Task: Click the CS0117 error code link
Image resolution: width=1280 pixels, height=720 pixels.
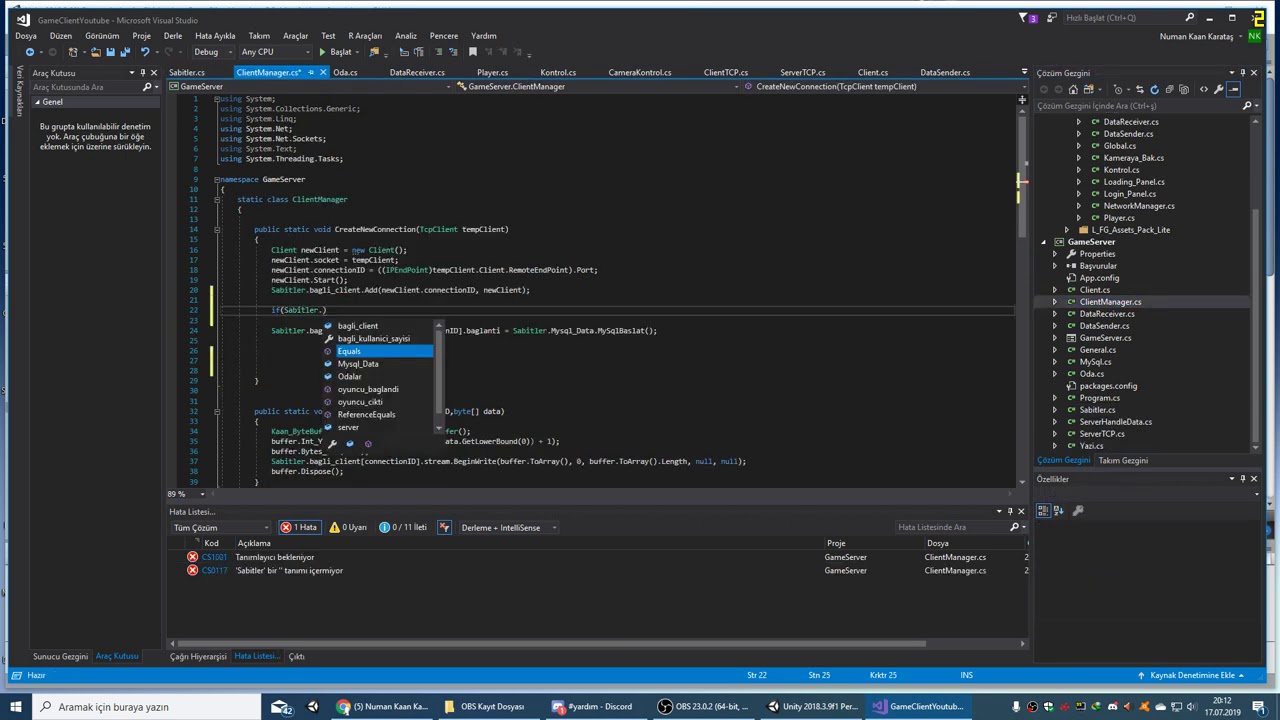Action: [x=214, y=570]
